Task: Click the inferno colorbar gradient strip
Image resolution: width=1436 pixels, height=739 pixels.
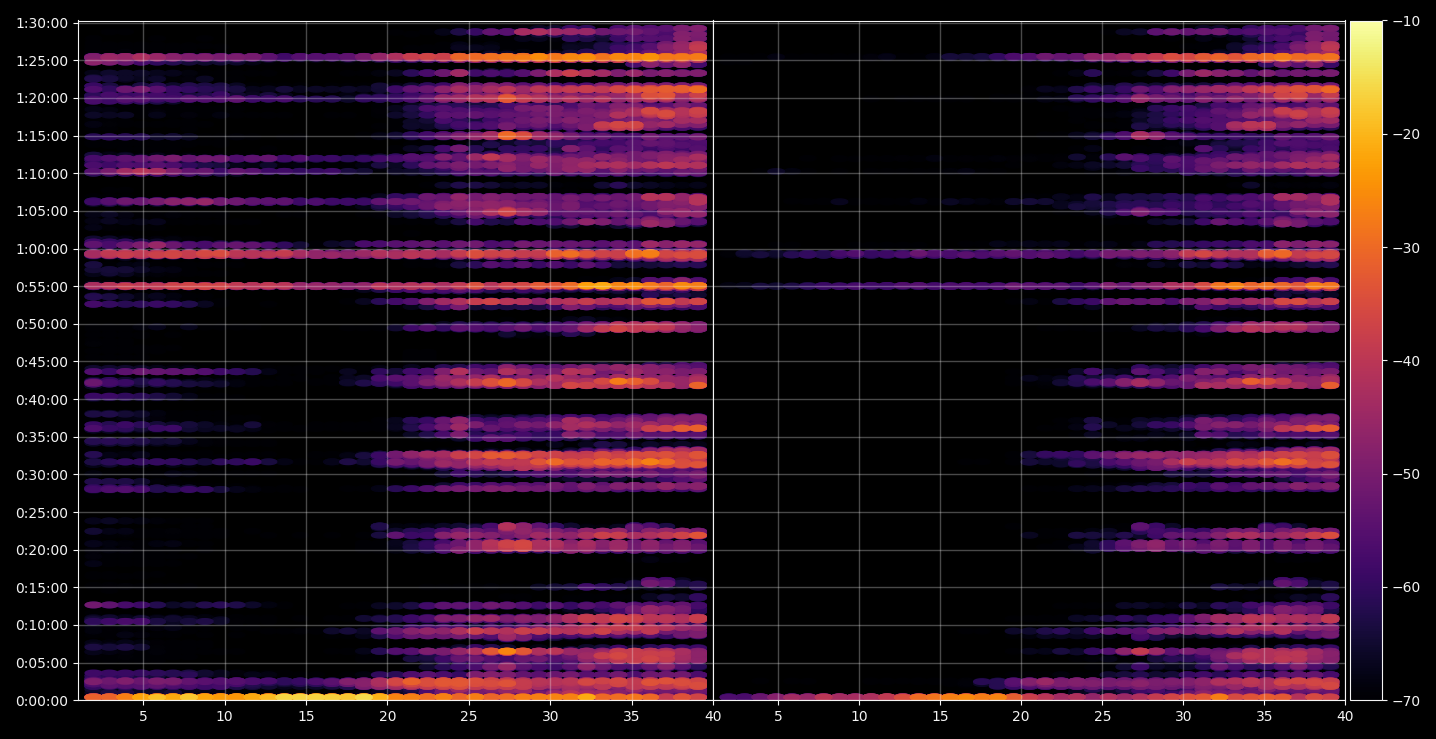Action: pyautogui.click(x=1366, y=361)
